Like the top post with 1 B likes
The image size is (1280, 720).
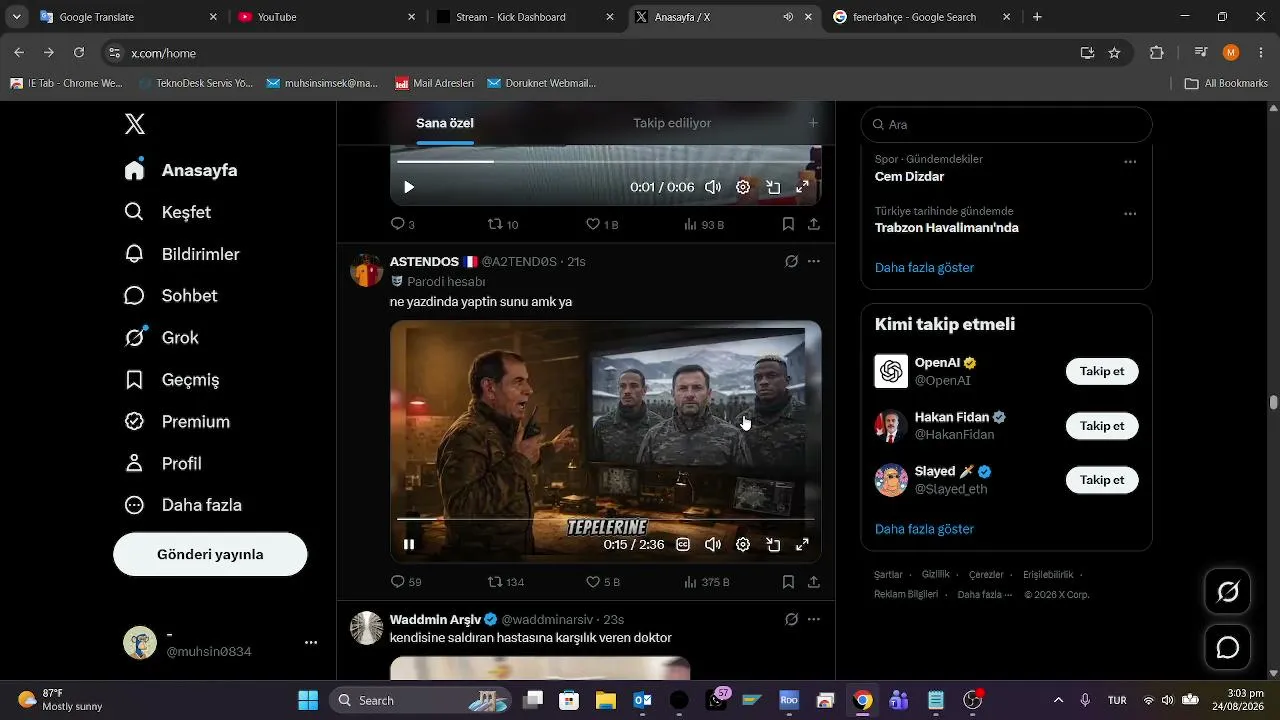[x=602, y=224]
